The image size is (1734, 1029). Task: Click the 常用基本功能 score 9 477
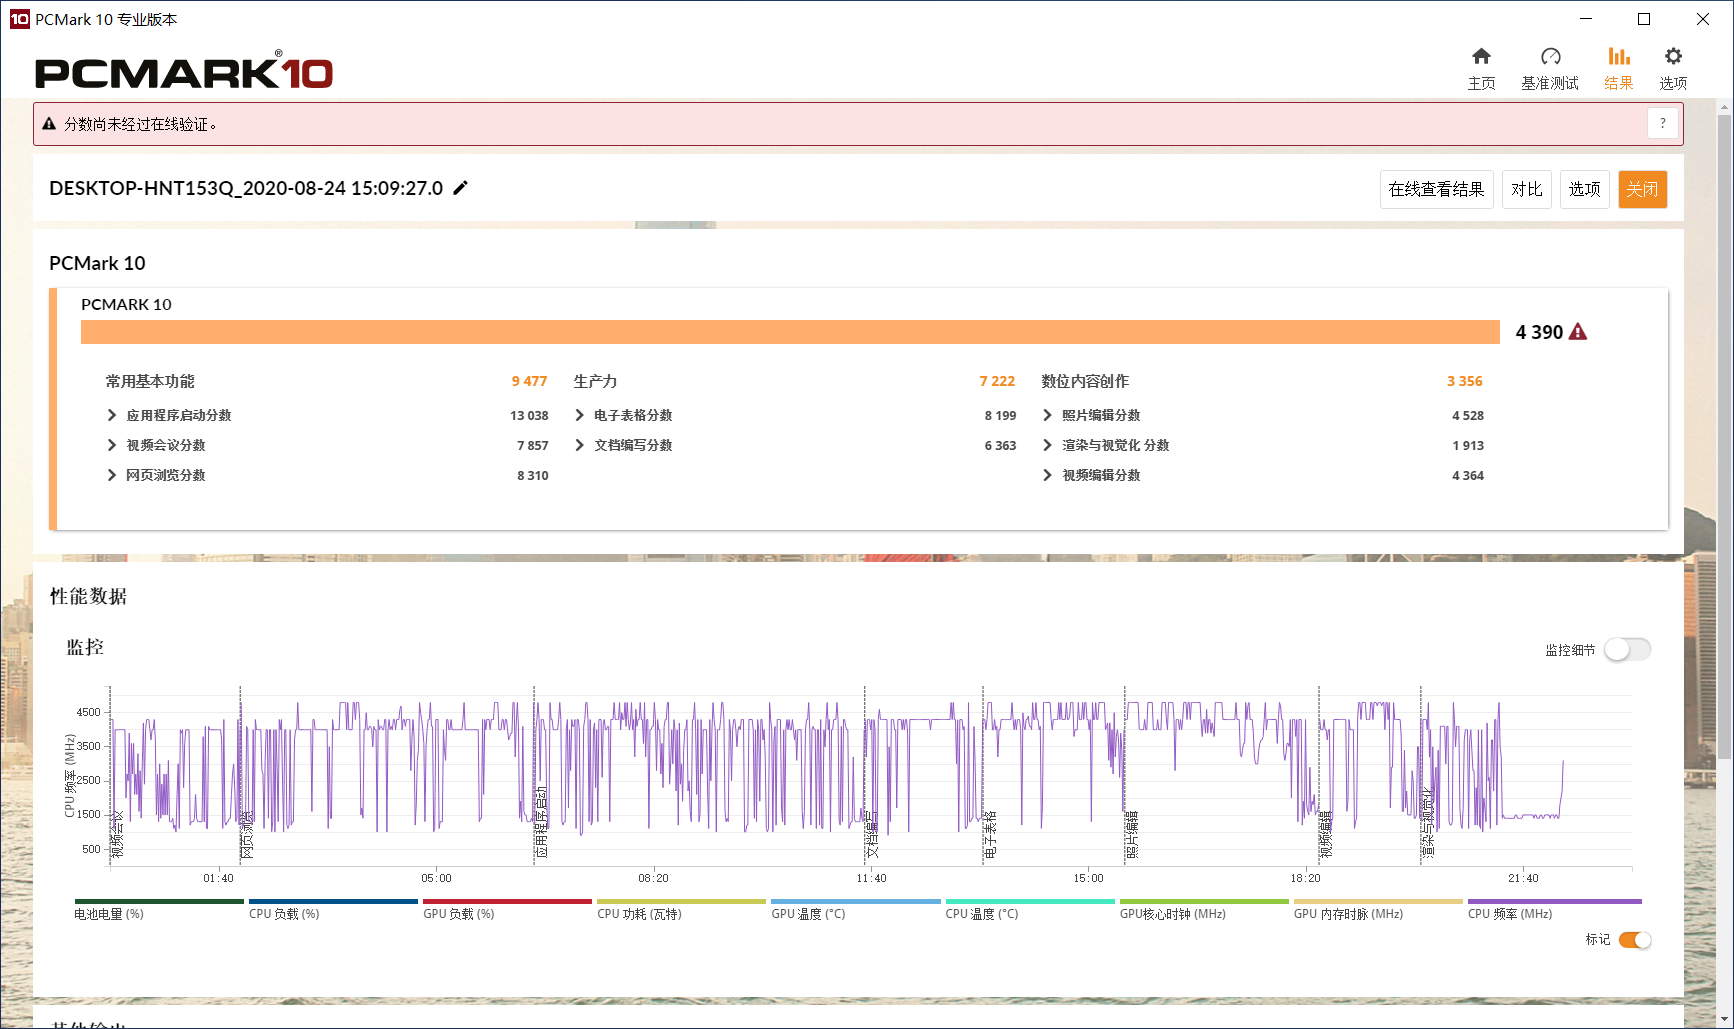pos(529,381)
